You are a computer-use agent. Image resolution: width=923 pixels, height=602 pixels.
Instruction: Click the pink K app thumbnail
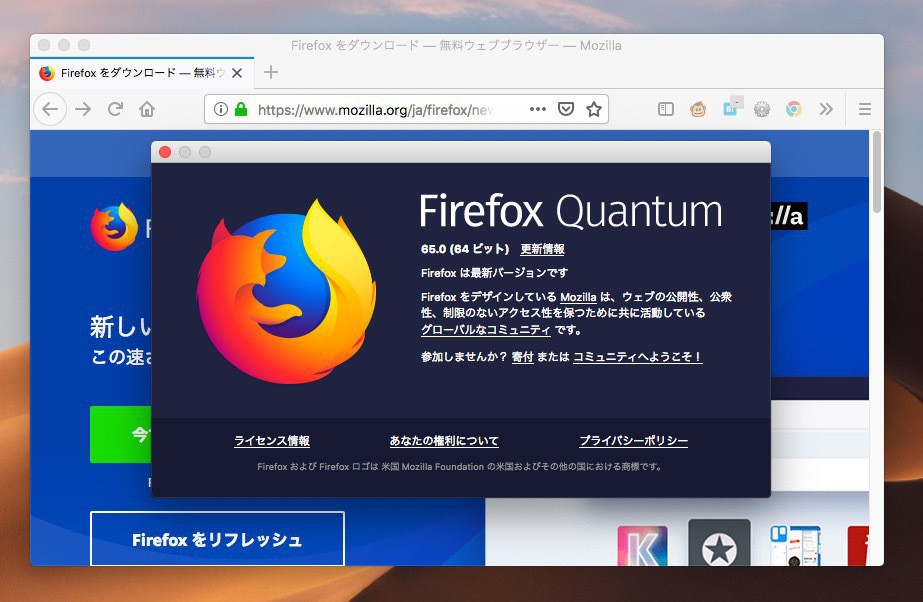[642, 546]
